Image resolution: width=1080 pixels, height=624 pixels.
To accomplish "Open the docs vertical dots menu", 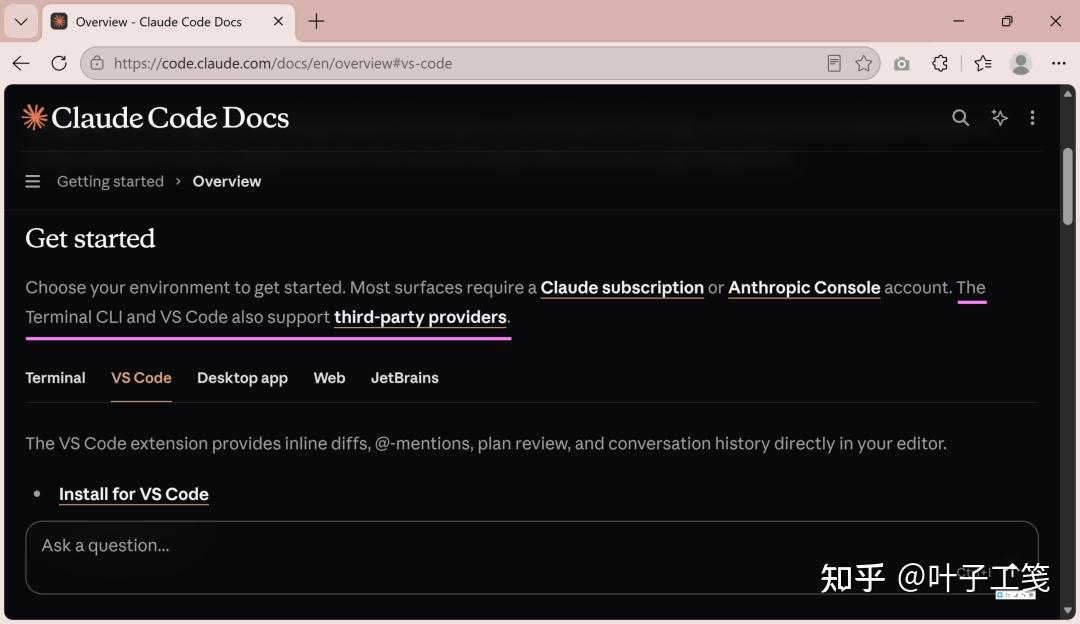I will [x=1032, y=118].
